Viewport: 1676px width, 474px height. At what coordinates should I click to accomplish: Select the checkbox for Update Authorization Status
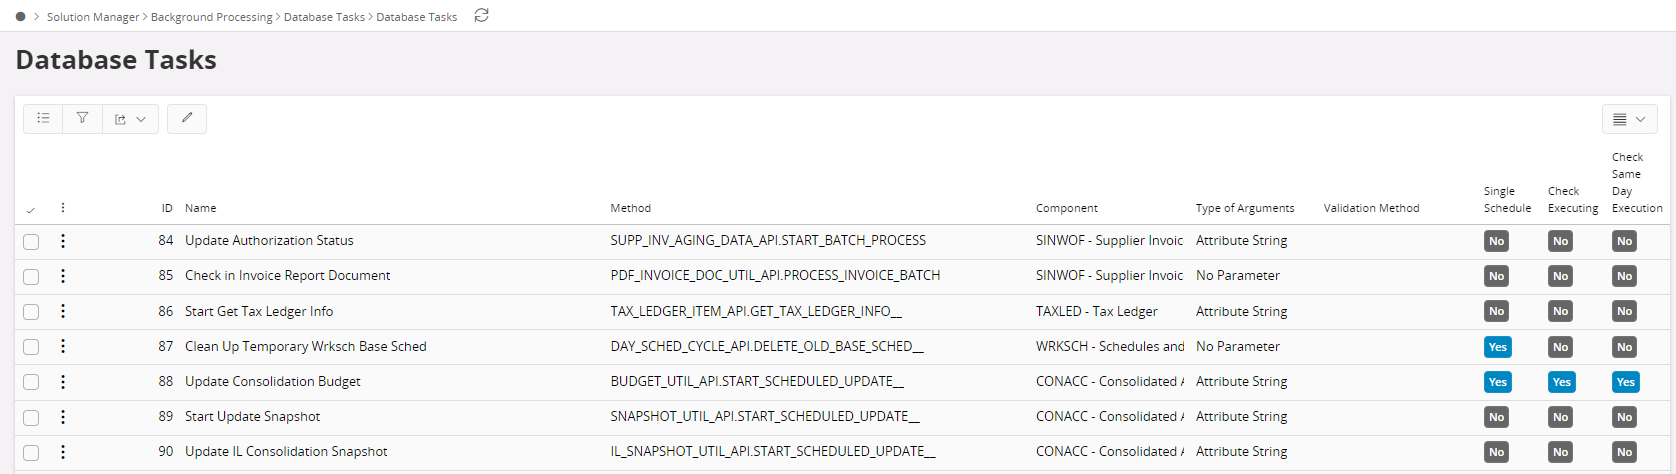pos(31,242)
